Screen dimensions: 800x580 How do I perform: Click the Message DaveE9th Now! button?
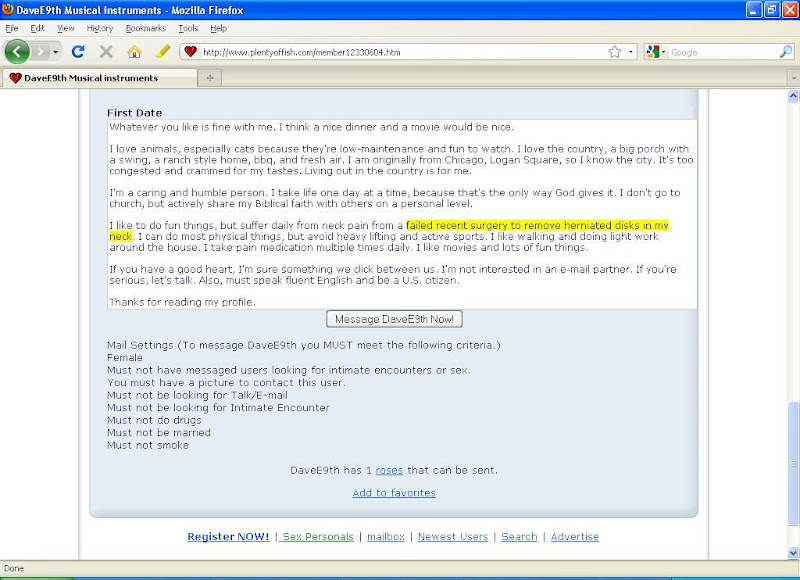pos(394,319)
